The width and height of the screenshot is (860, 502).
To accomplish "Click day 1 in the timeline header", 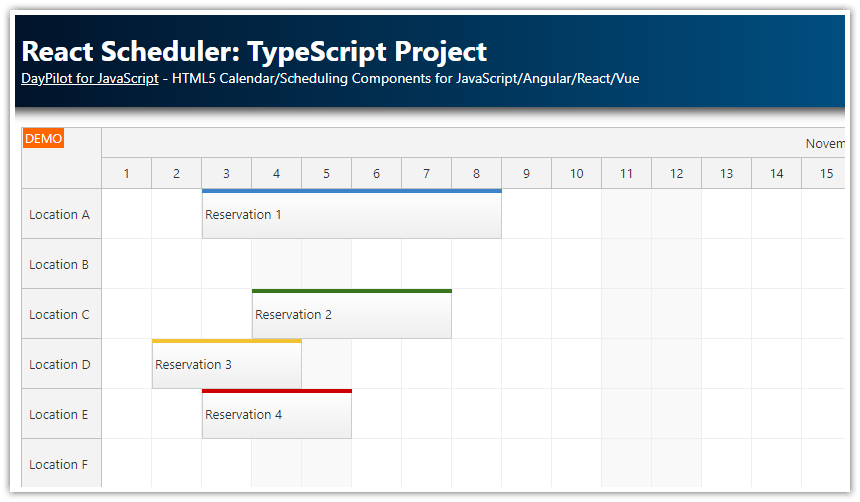I will pos(126,174).
